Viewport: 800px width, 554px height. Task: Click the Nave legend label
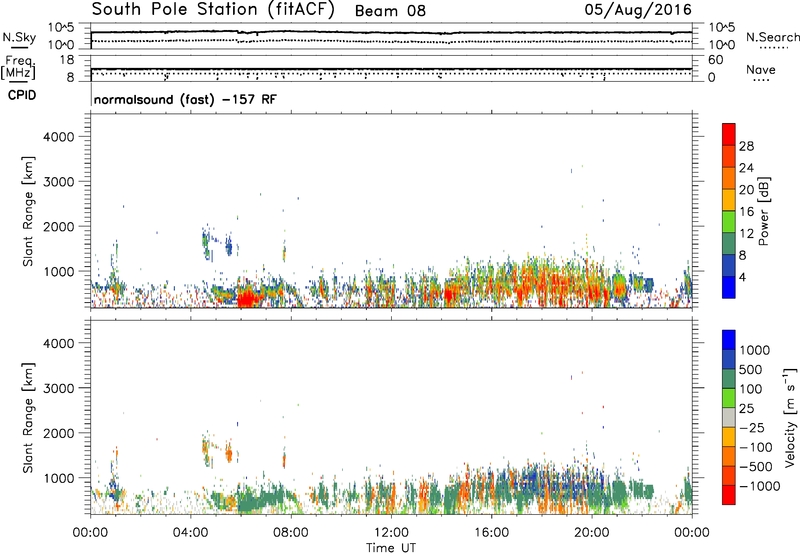(761, 69)
